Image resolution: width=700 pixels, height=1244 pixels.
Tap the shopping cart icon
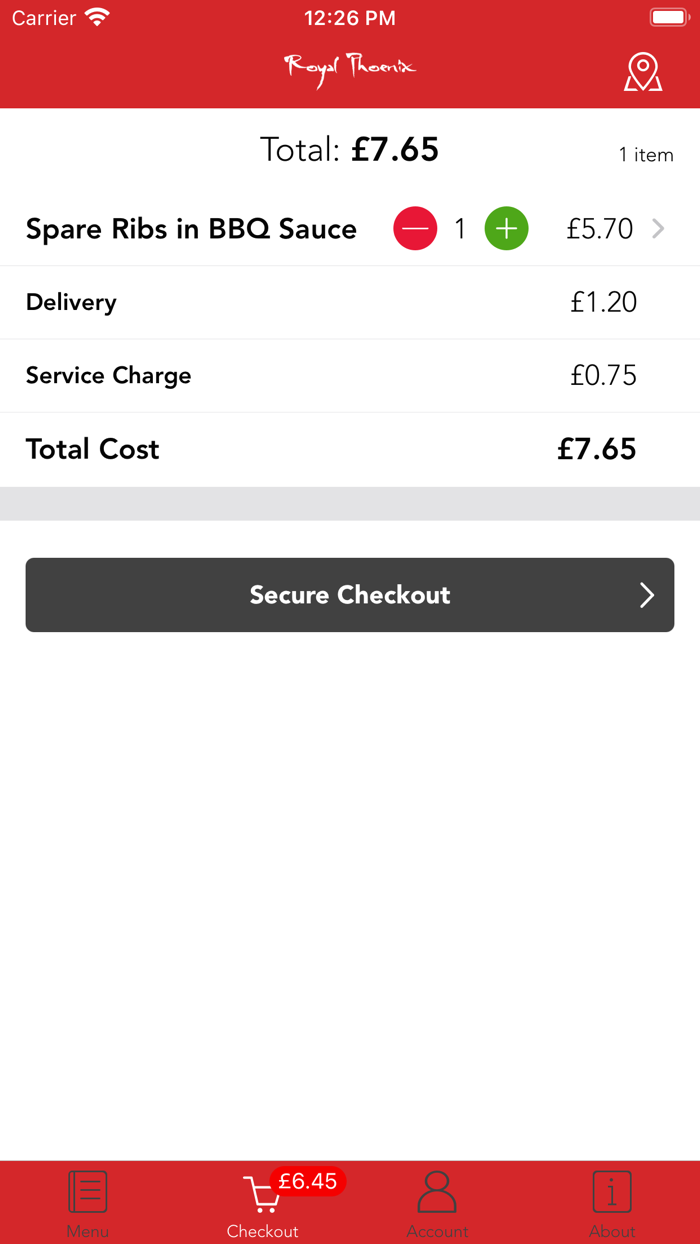point(260,1194)
